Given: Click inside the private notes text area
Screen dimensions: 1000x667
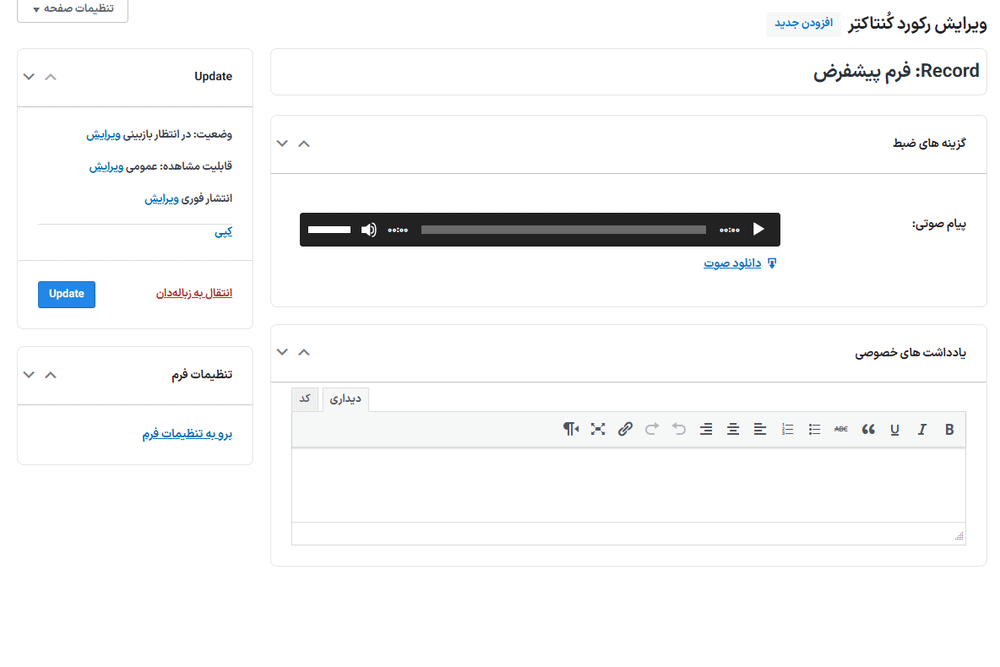Looking at the screenshot, I should (628, 484).
